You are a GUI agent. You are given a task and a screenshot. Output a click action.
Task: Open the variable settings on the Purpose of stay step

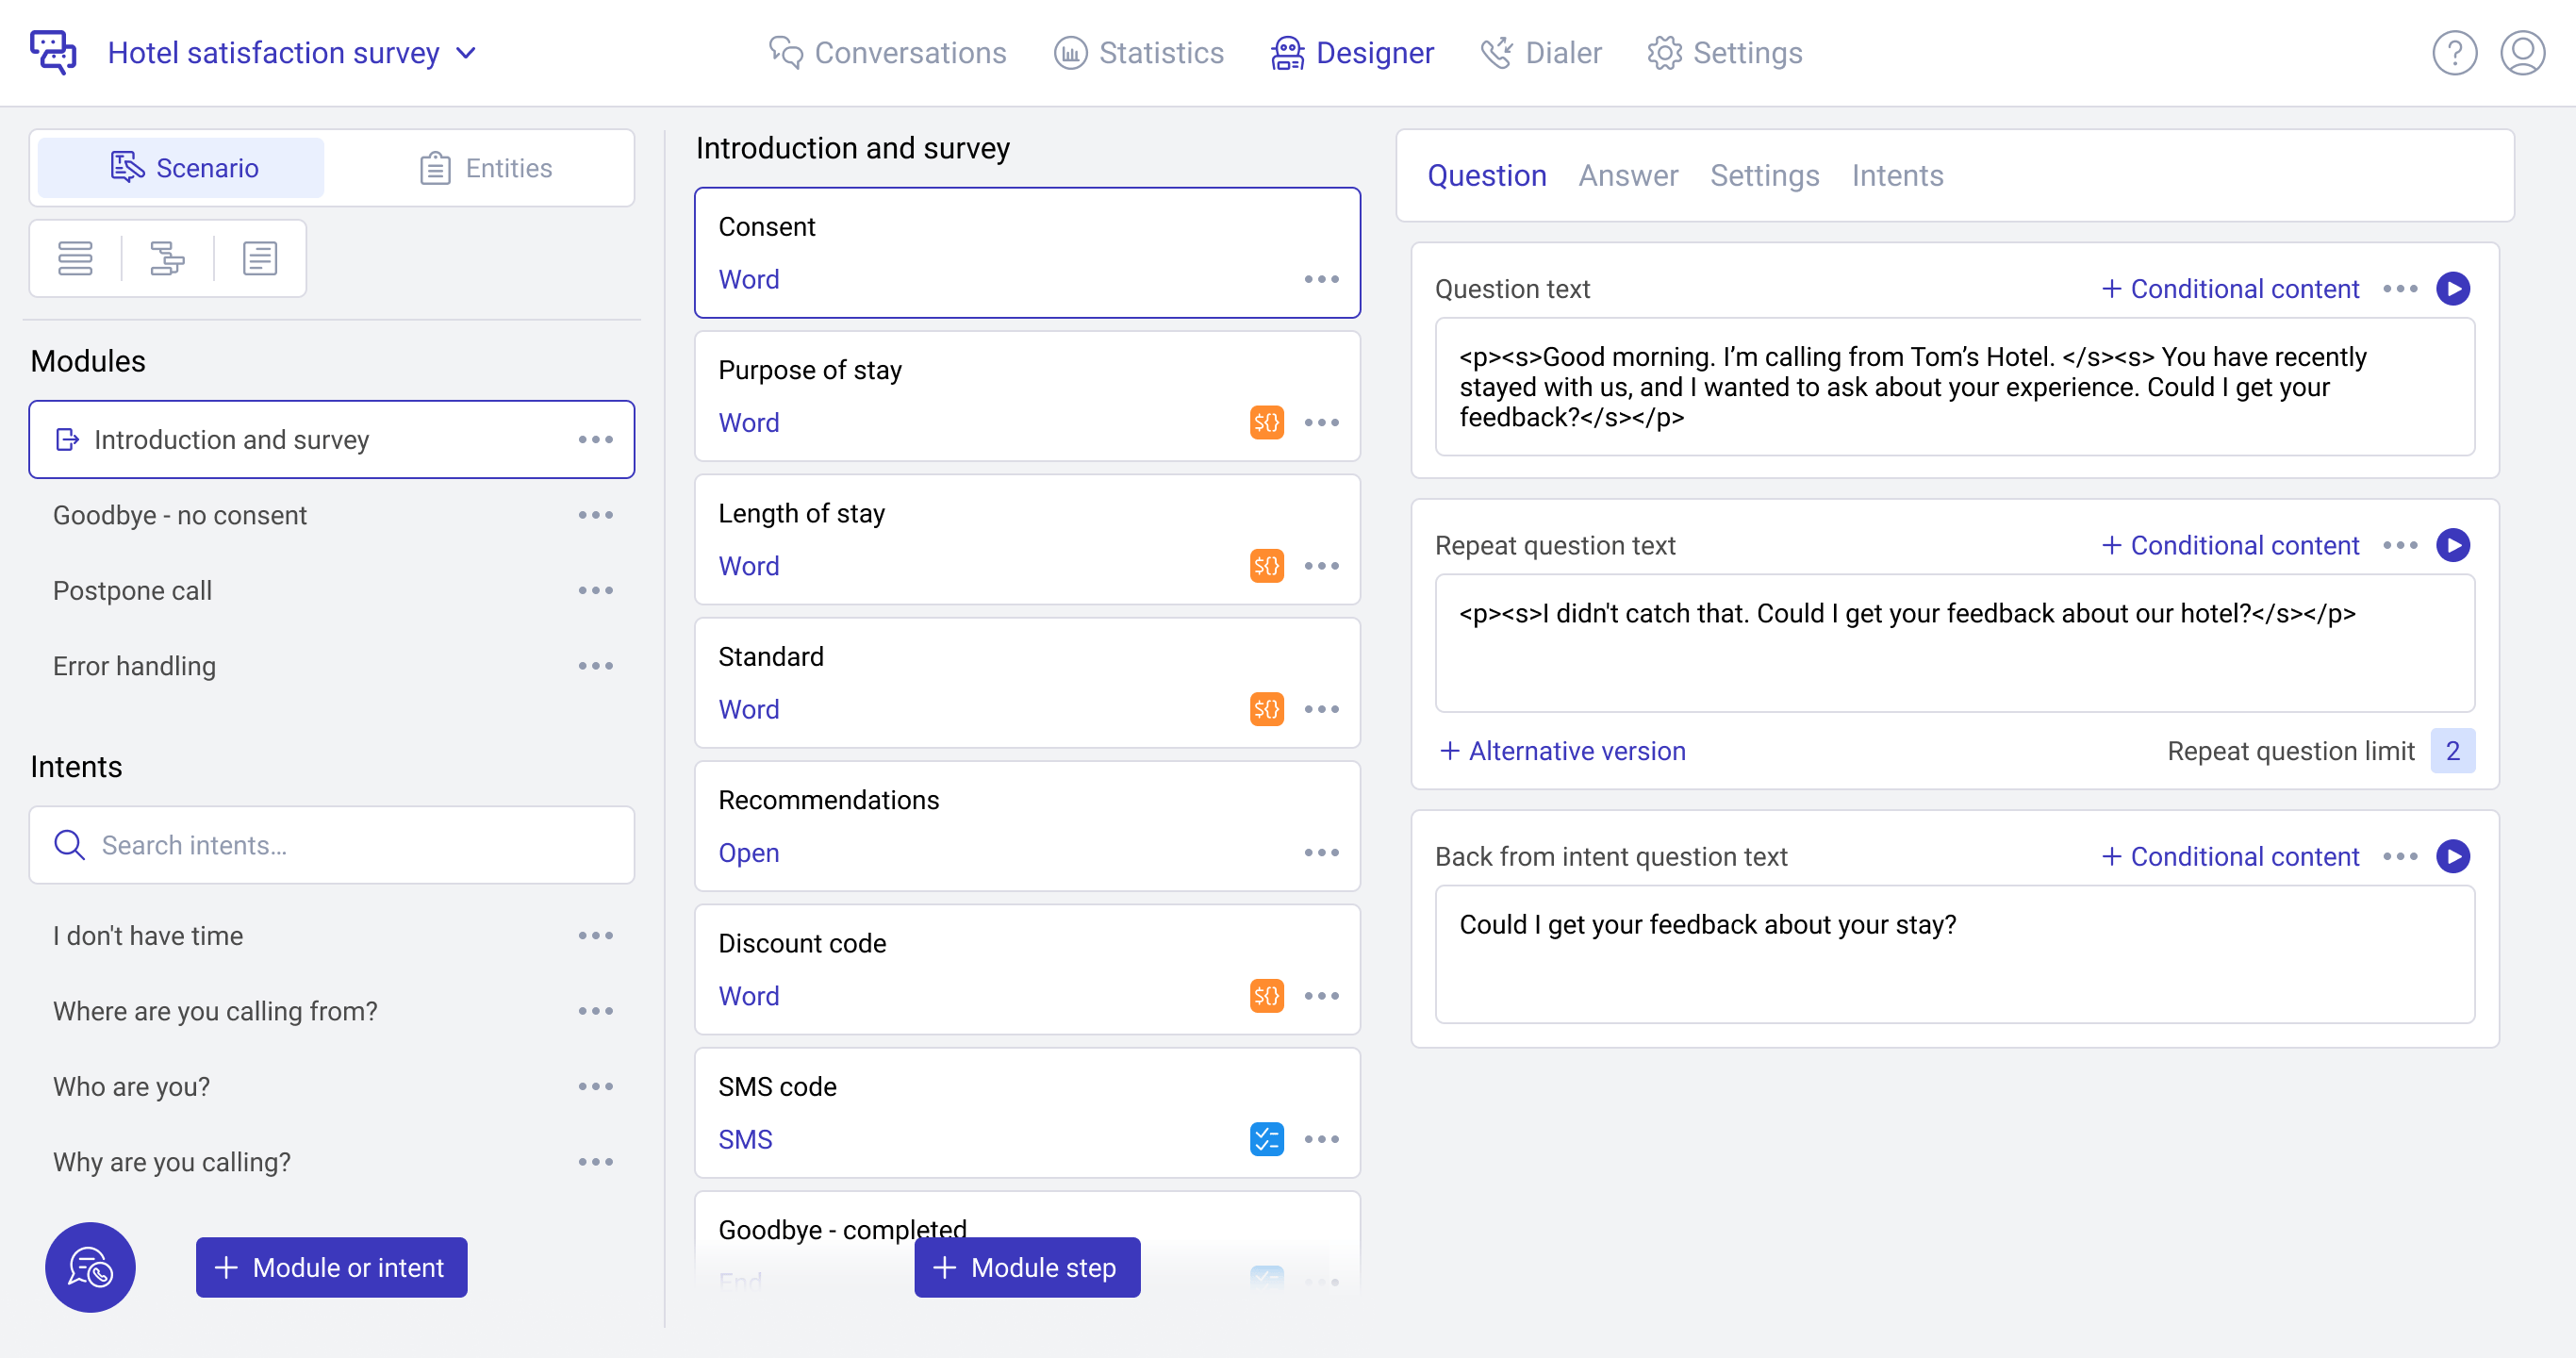(x=1266, y=422)
